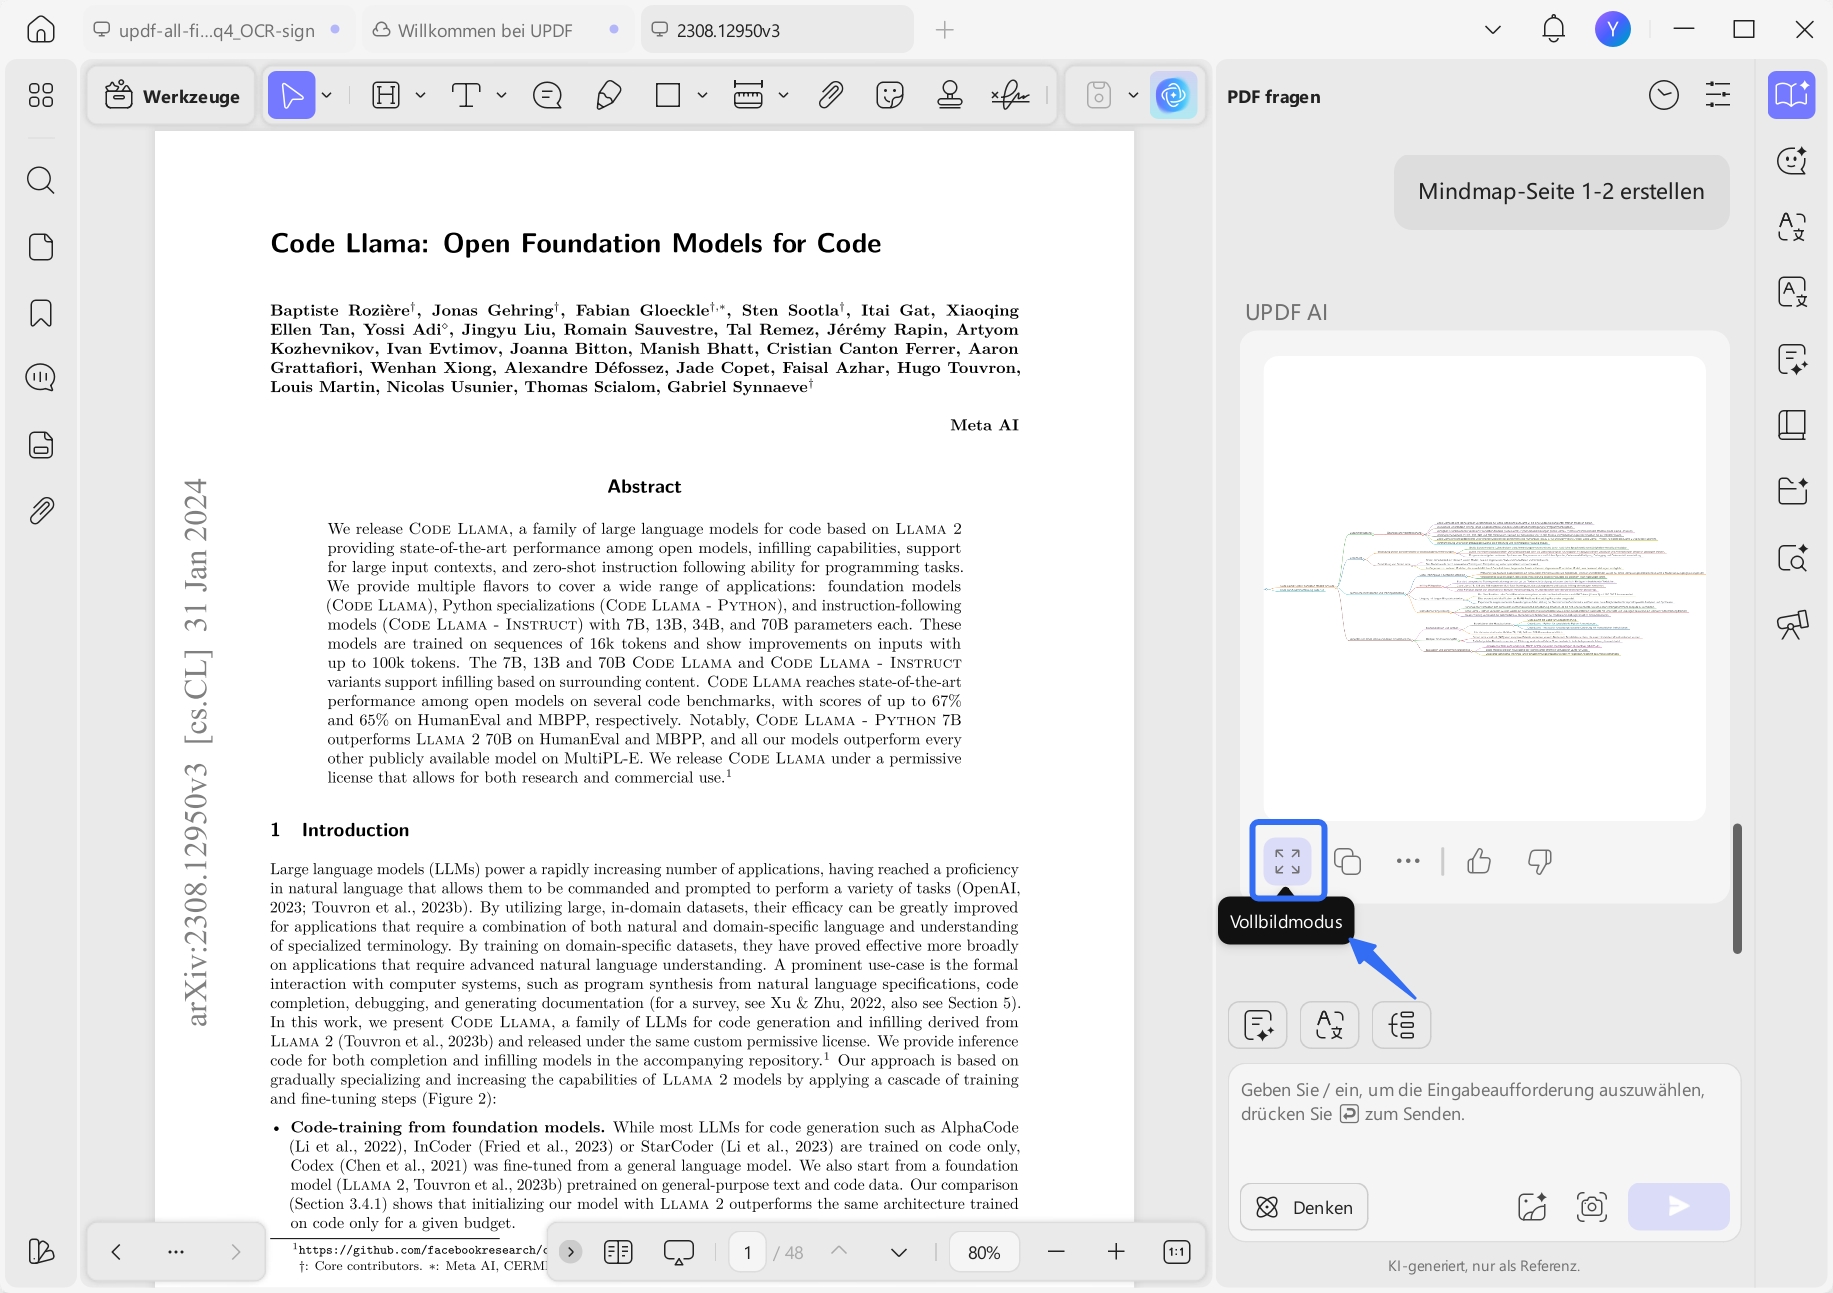The image size is (1833, 1293).
Task: Open chat history clock icon
Action: [1664, 95]
